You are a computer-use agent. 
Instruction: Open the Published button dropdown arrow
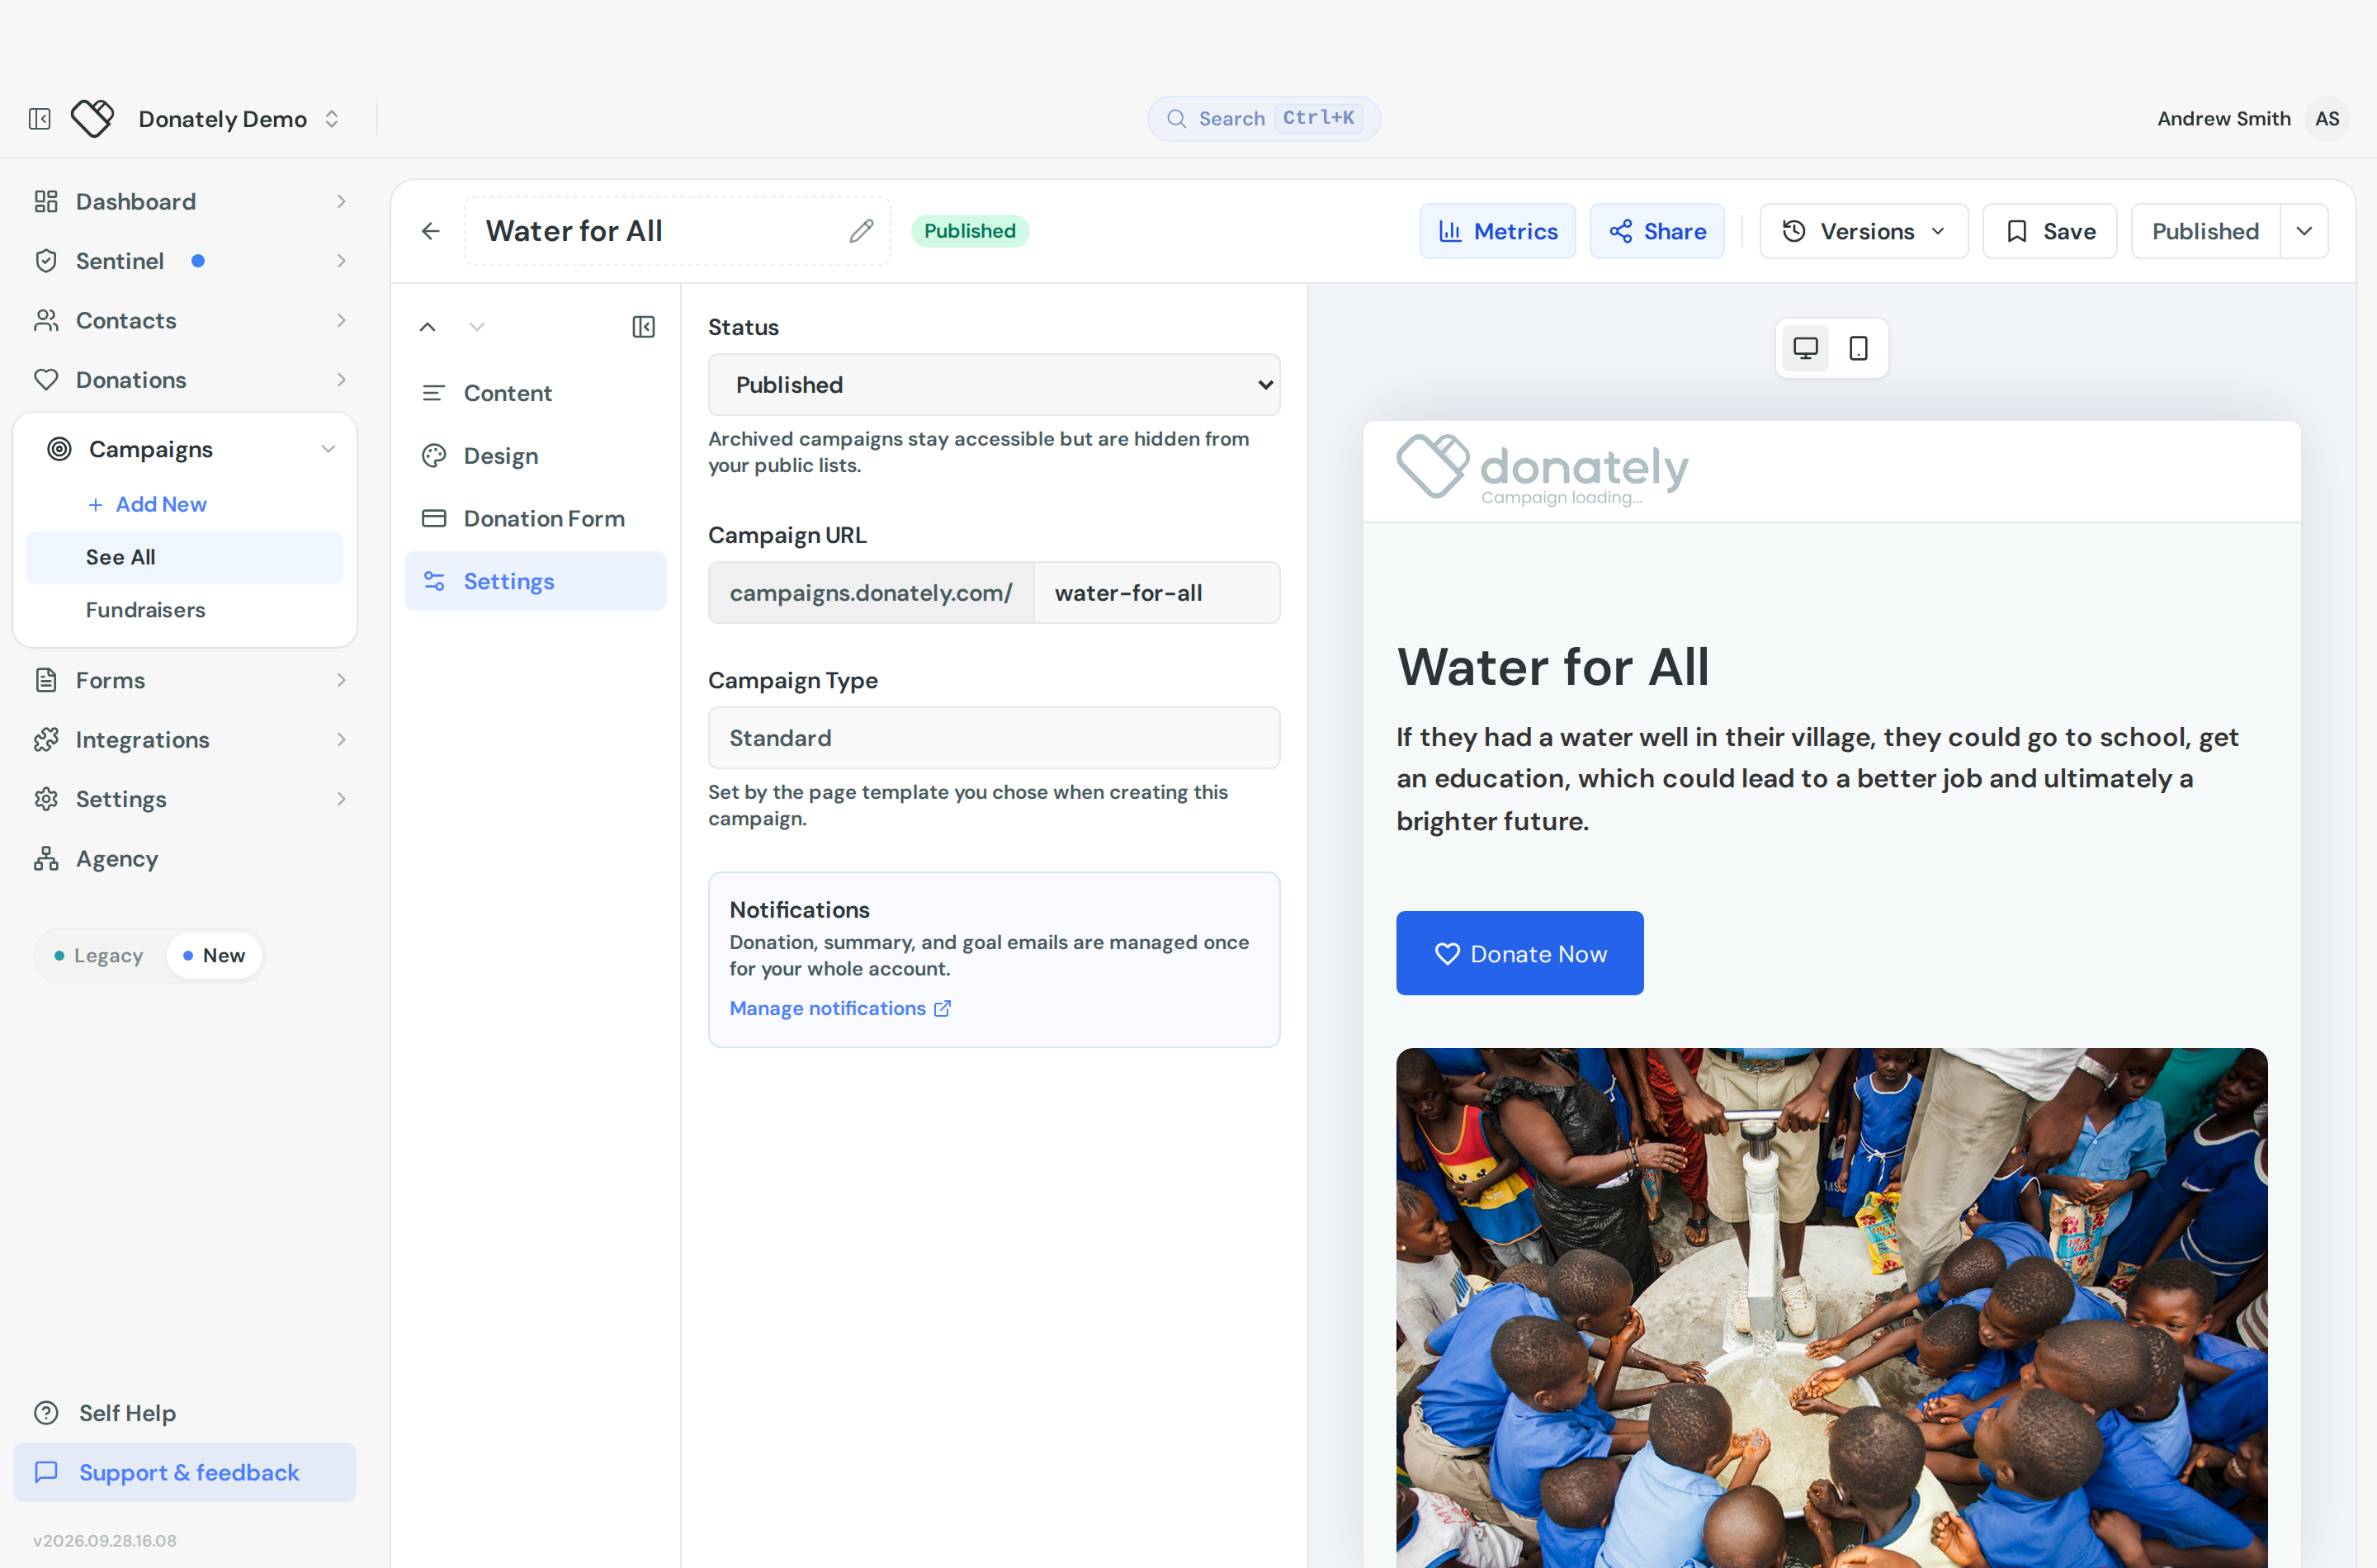2304,231
